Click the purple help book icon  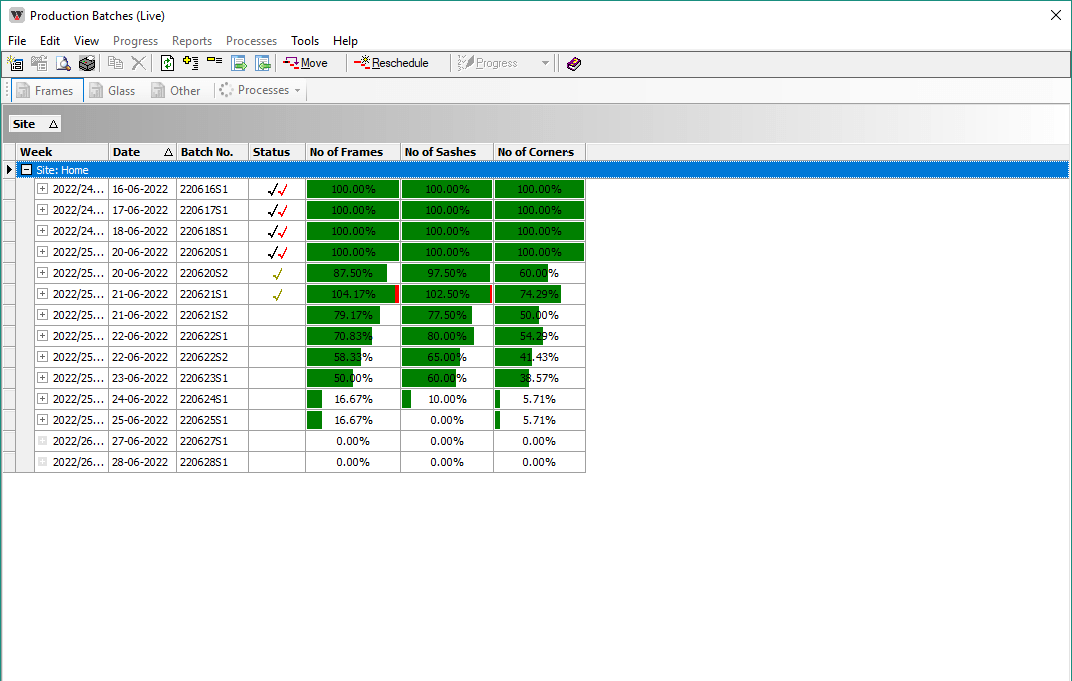tap(573, 63)
